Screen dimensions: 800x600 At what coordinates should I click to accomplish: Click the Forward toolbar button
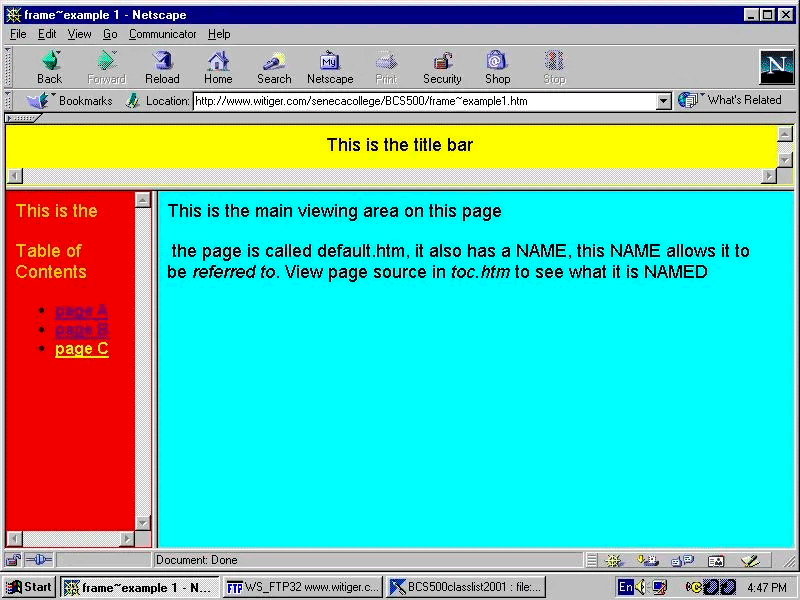tap(106, 67)
